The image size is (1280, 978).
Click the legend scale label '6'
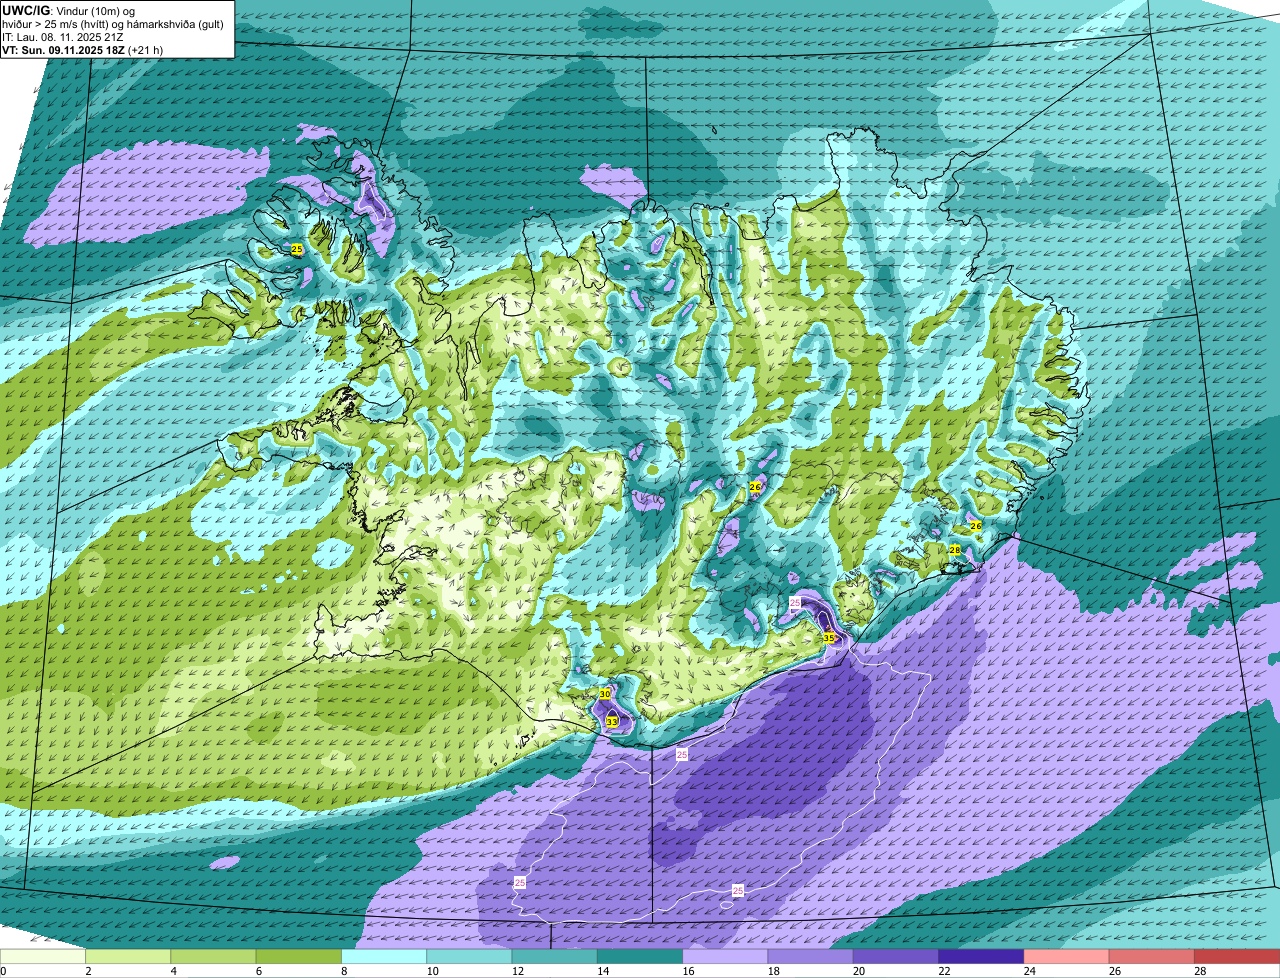259,971
